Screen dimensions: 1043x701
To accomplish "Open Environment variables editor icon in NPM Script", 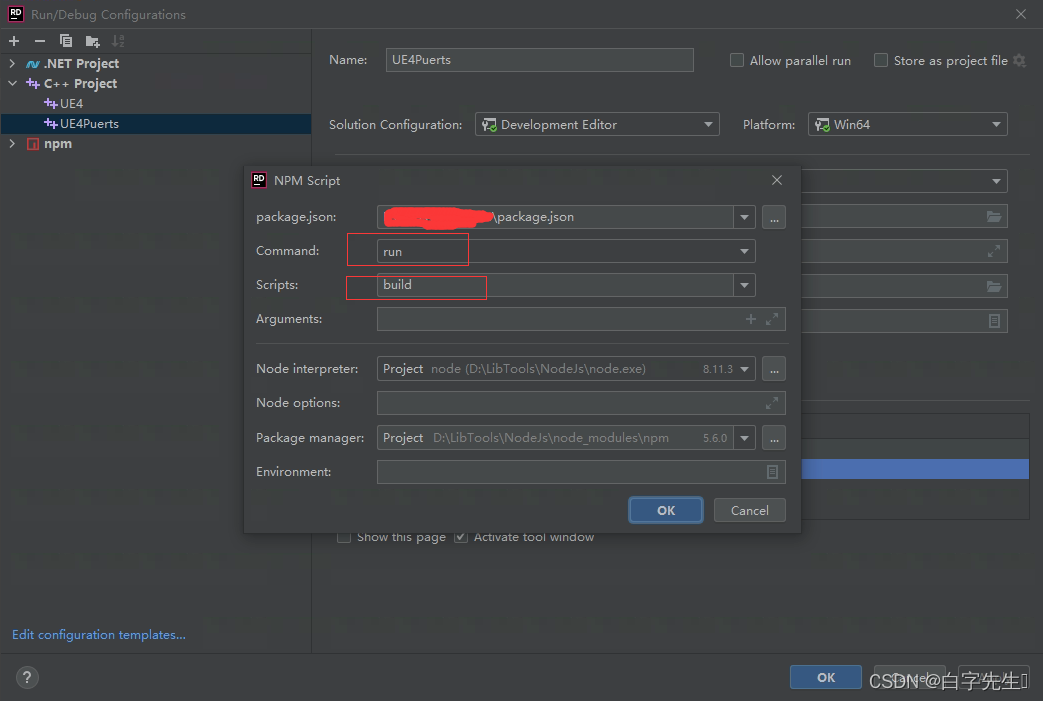I will tap(772, 472).
